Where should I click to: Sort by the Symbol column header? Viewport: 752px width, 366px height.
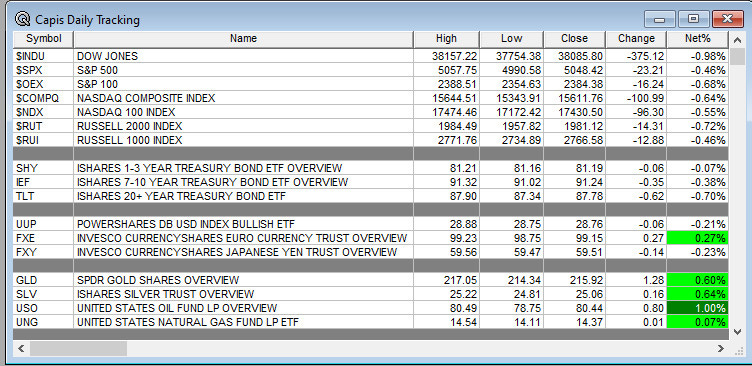point(44,38)
